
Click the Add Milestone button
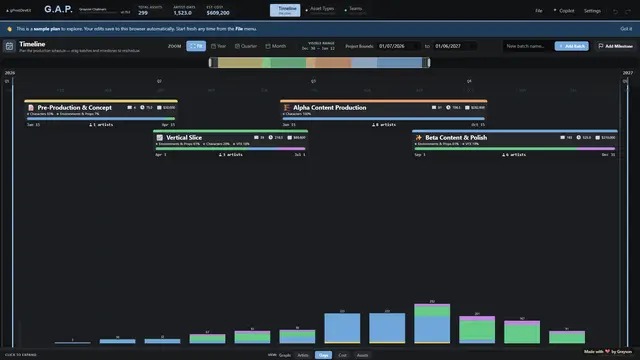[x=616, y=46]
